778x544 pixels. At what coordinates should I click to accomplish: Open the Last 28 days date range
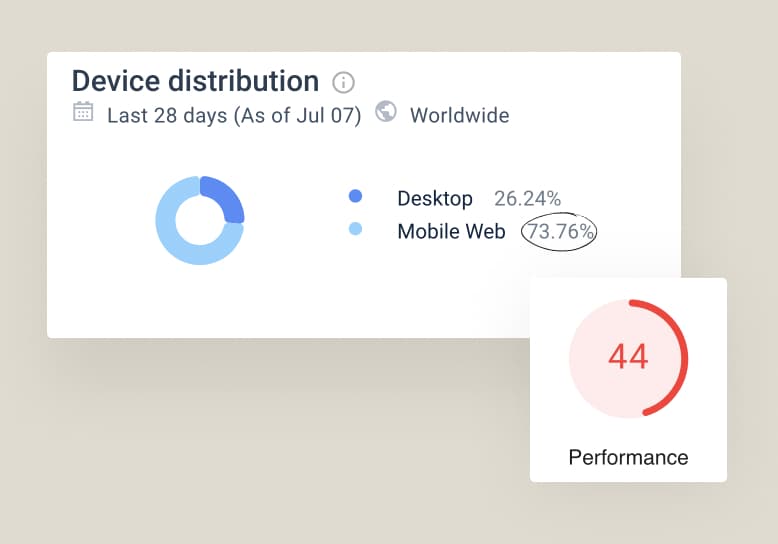pyautogui.click(x=233, y=115)
